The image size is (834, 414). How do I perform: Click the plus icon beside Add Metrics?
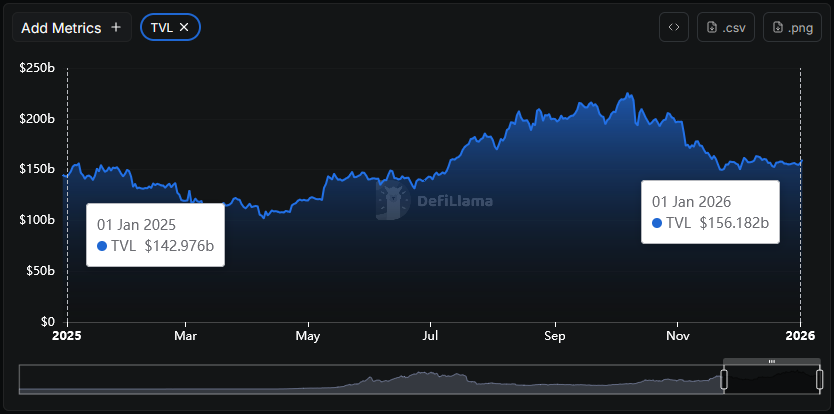[x=116, y=28]
